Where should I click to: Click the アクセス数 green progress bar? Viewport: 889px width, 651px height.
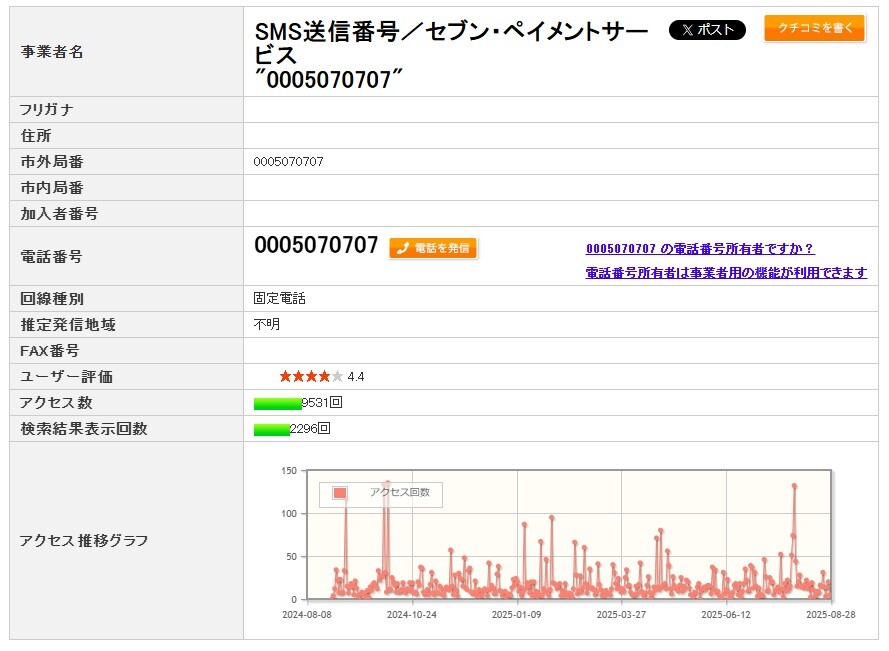point(277,403)
